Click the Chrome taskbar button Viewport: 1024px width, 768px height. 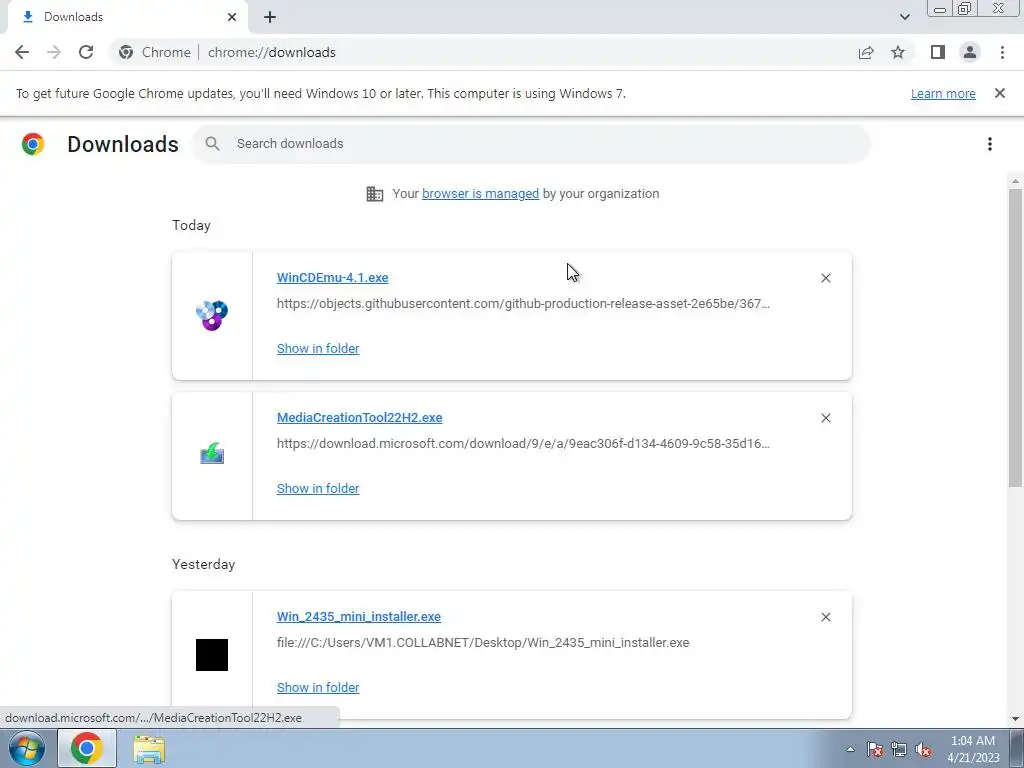87,748
